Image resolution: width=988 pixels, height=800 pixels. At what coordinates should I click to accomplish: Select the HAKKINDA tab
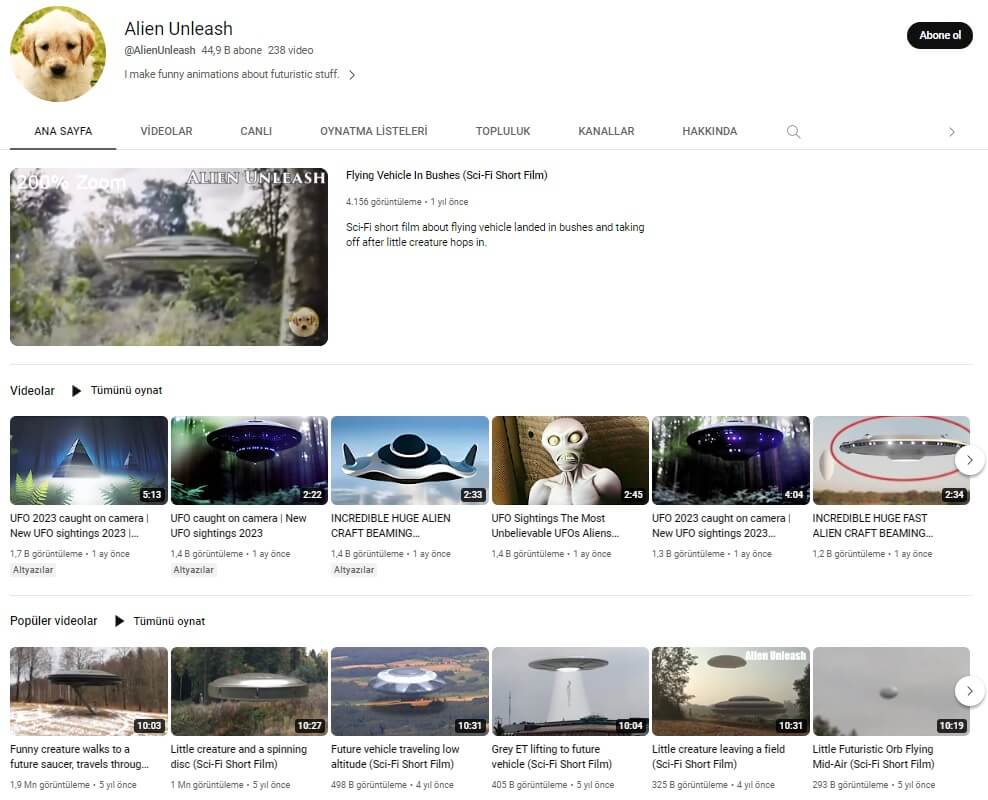click(x=709, y=132)
